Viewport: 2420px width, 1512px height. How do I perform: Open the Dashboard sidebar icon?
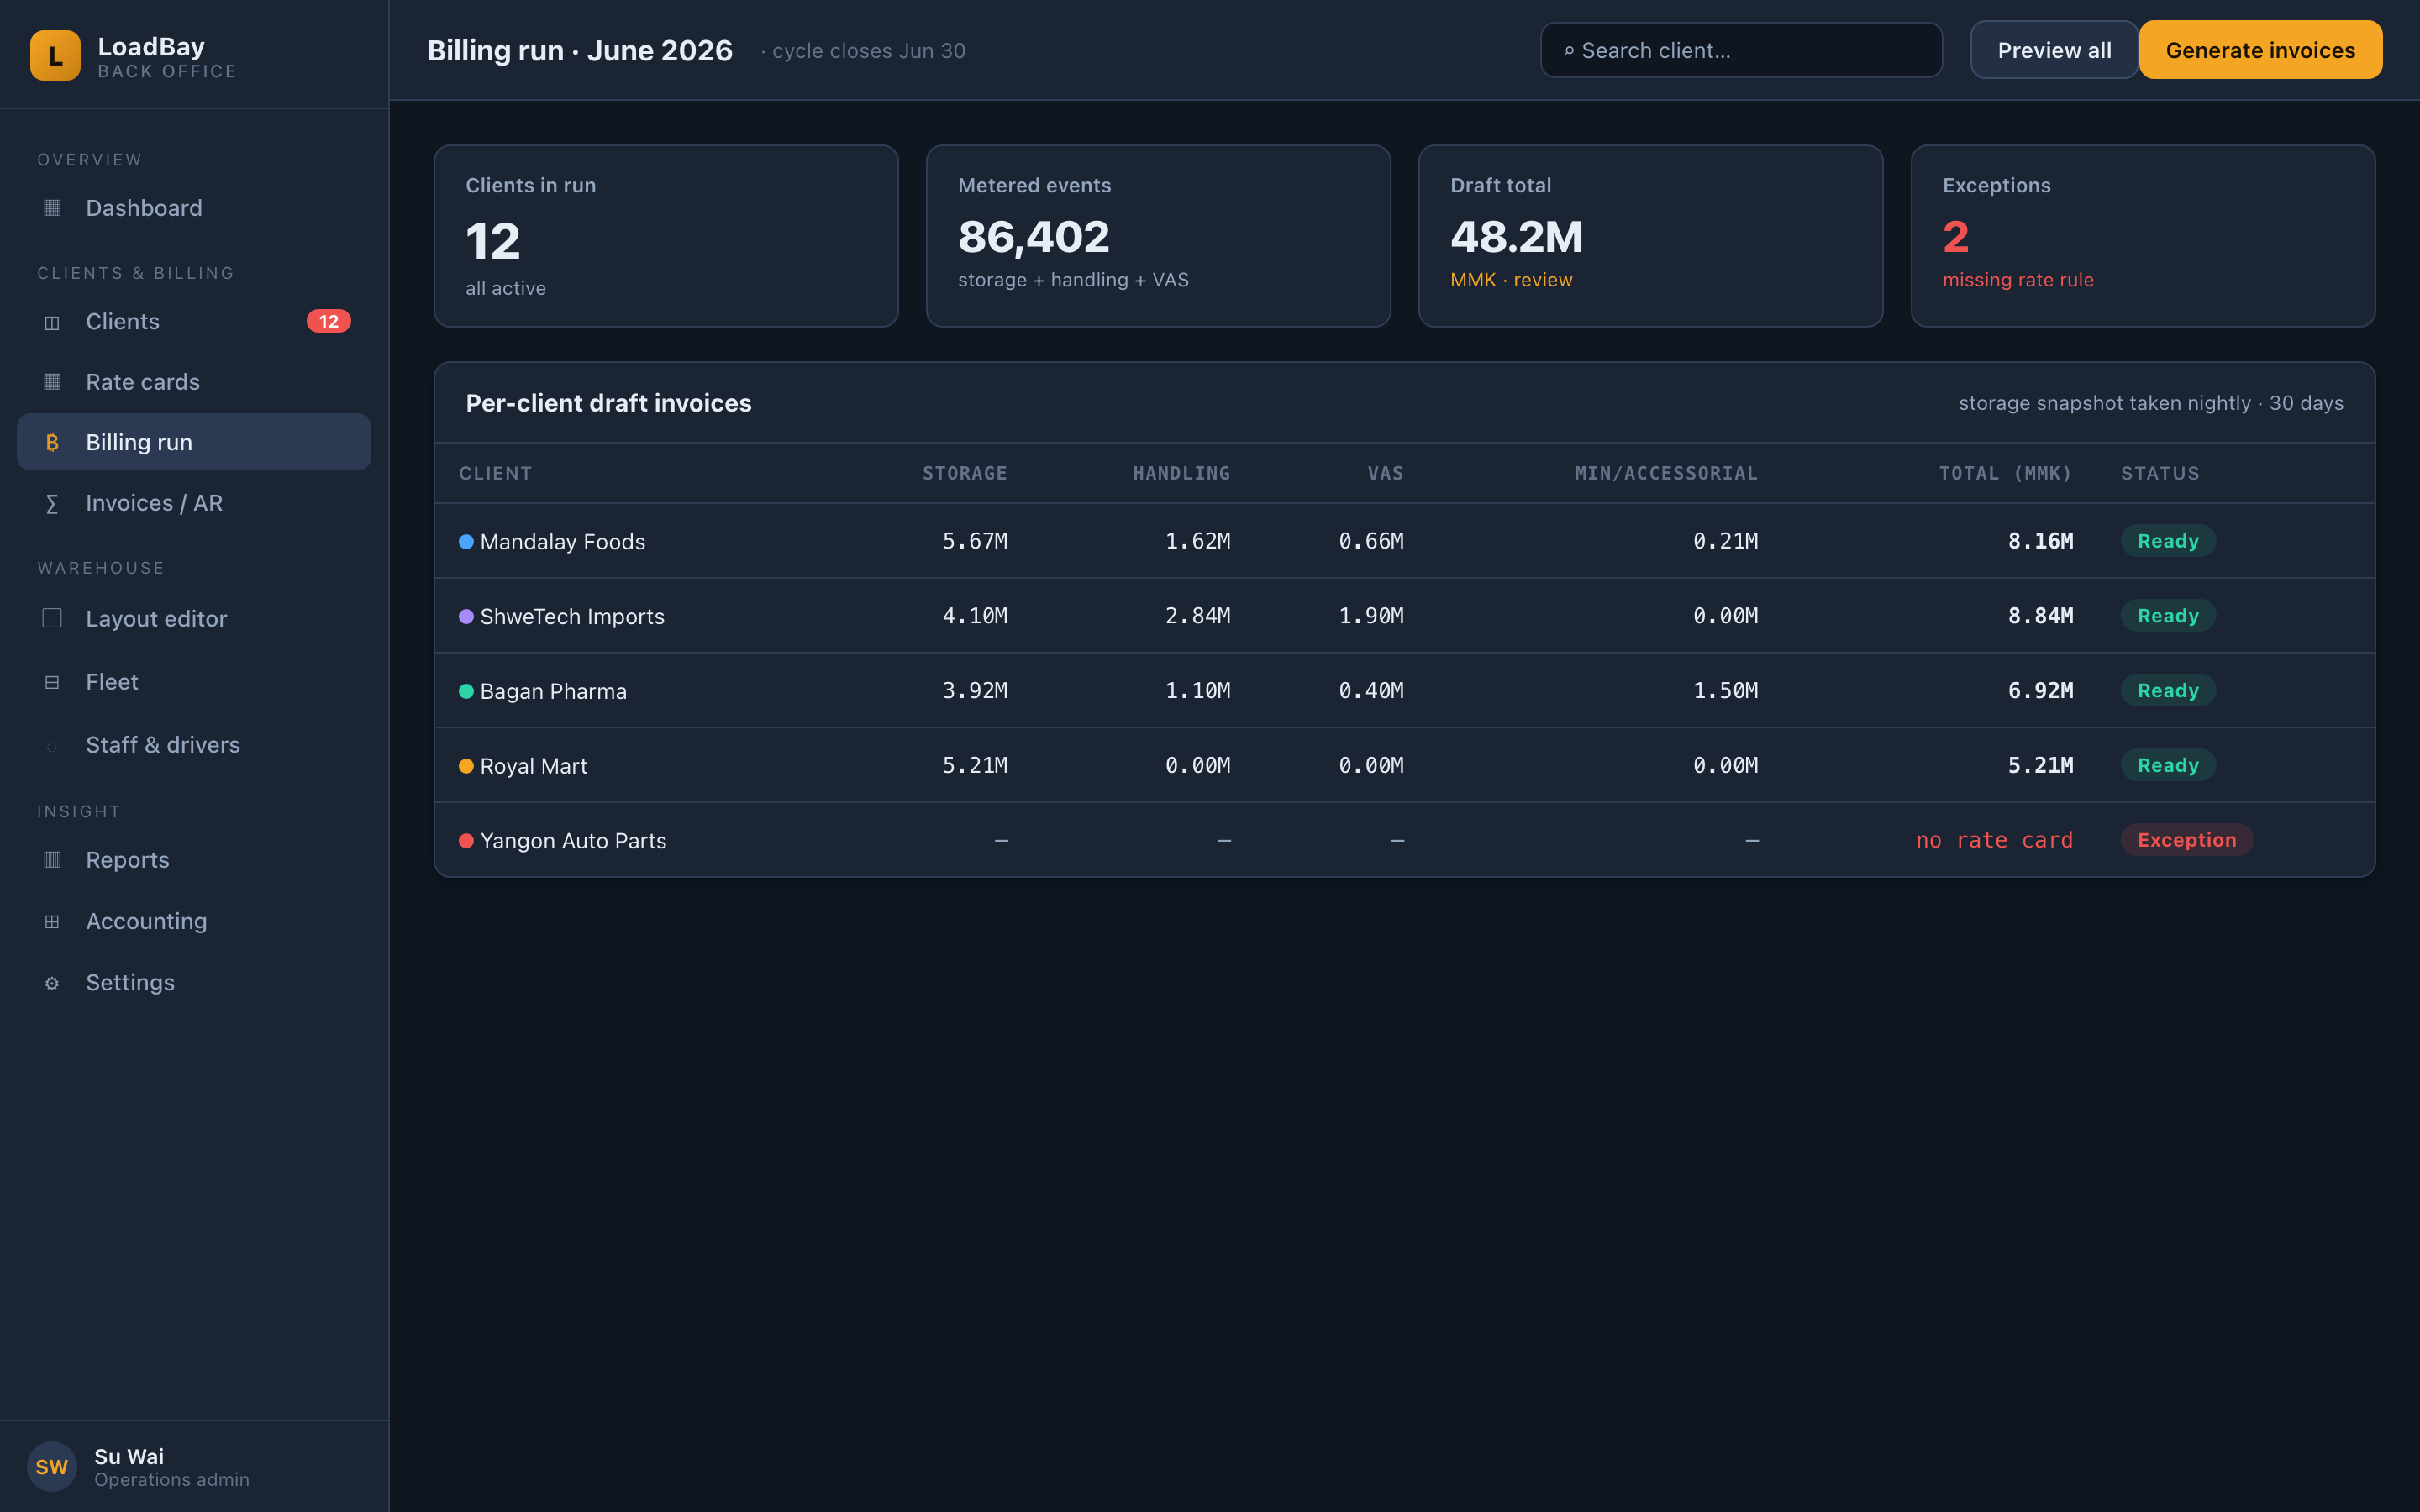click(52, 208)
